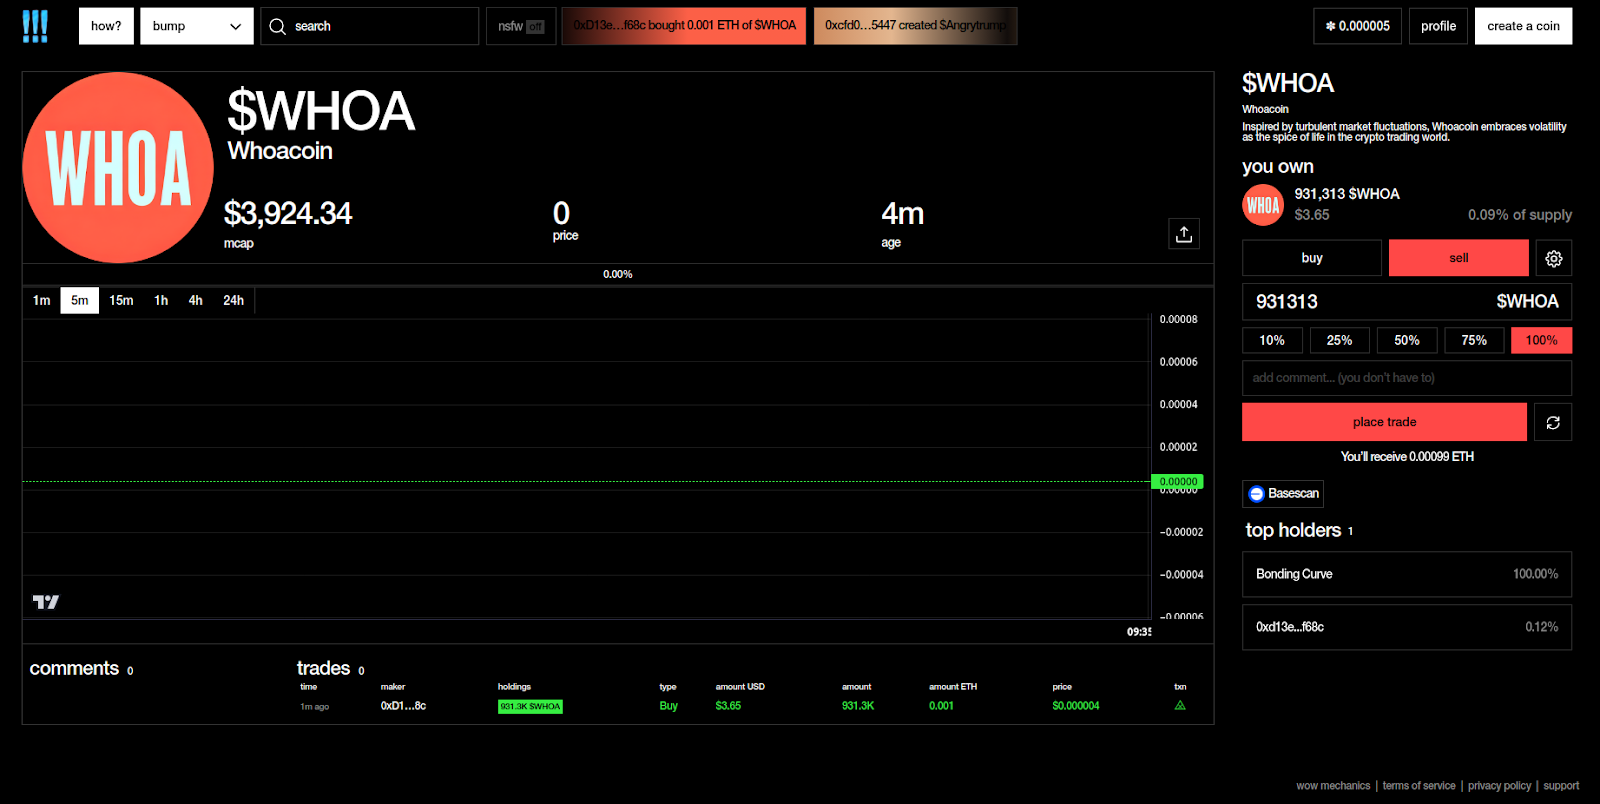Click the green 0.00000 price marker on chart
This screenshot has height=804, width=1600.
point(1178,482)
